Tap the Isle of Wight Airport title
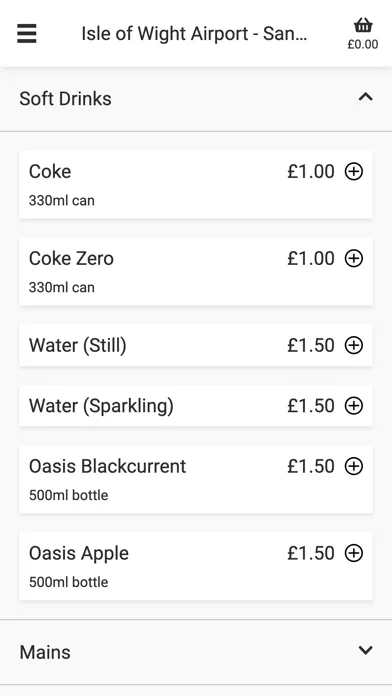 [194, 34]
